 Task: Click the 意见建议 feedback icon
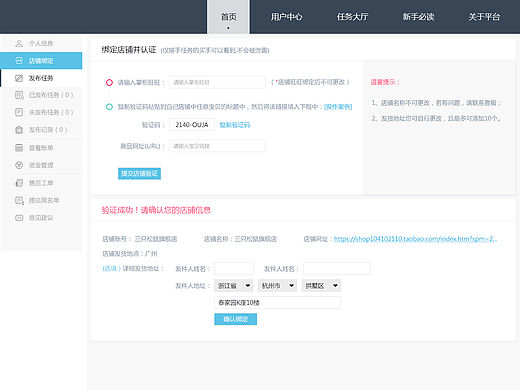point(19,218)
